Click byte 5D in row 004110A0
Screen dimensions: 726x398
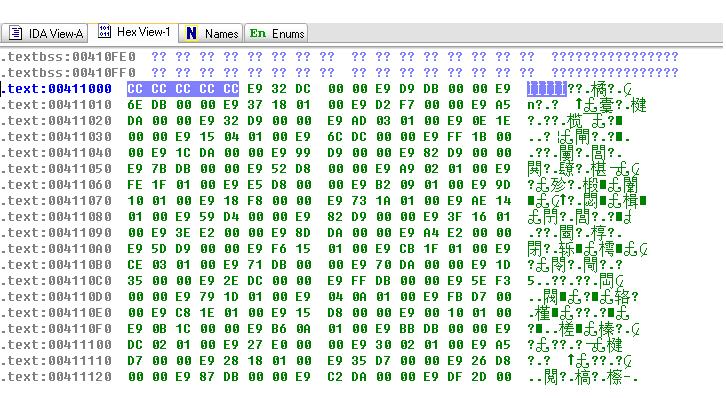tap(159, 249)
